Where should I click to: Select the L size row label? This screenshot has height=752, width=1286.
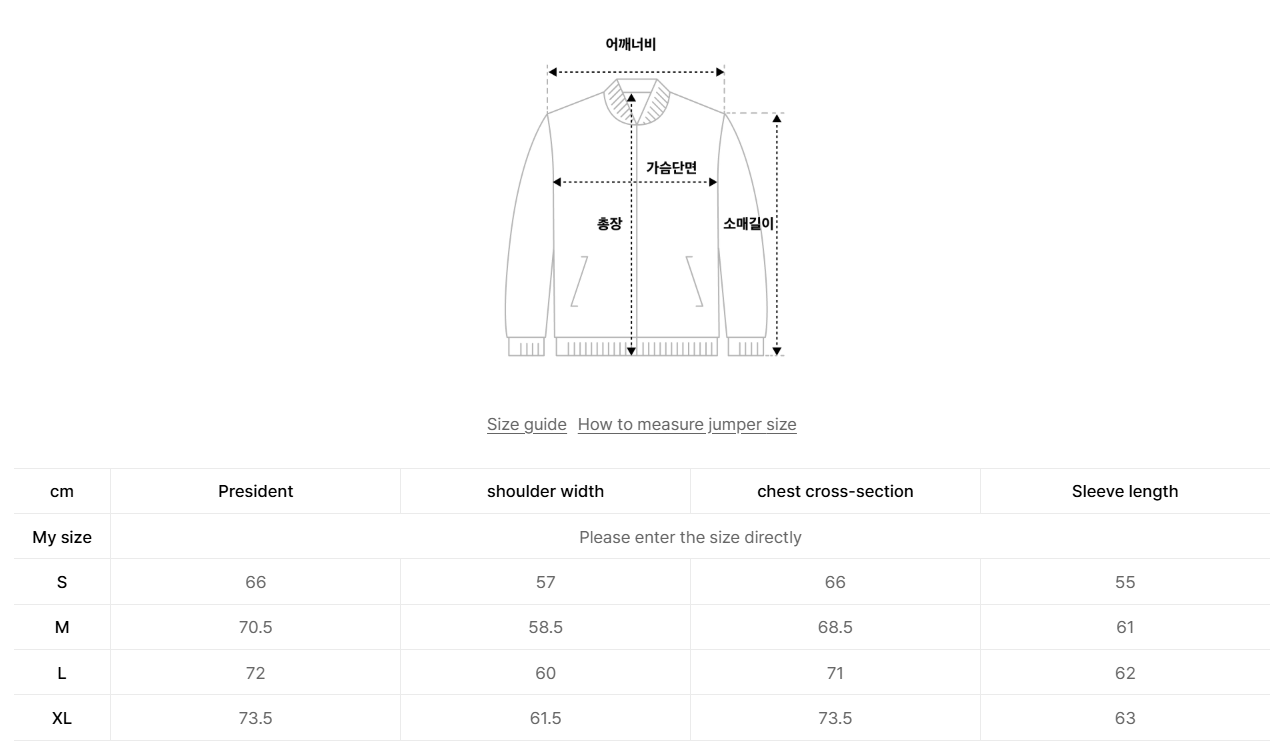(x=62, y=673)
